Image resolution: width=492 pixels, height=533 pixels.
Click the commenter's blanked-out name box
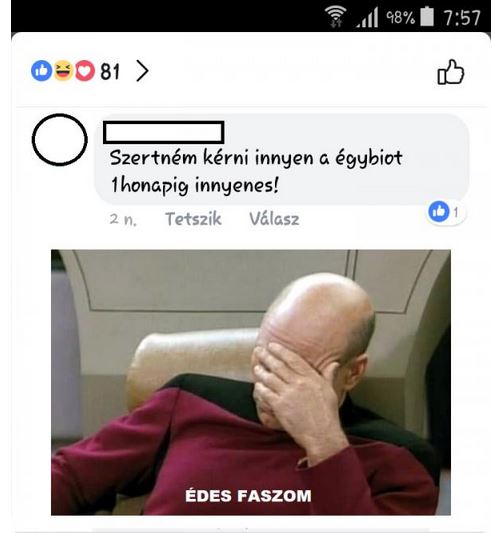coord(164,132)
